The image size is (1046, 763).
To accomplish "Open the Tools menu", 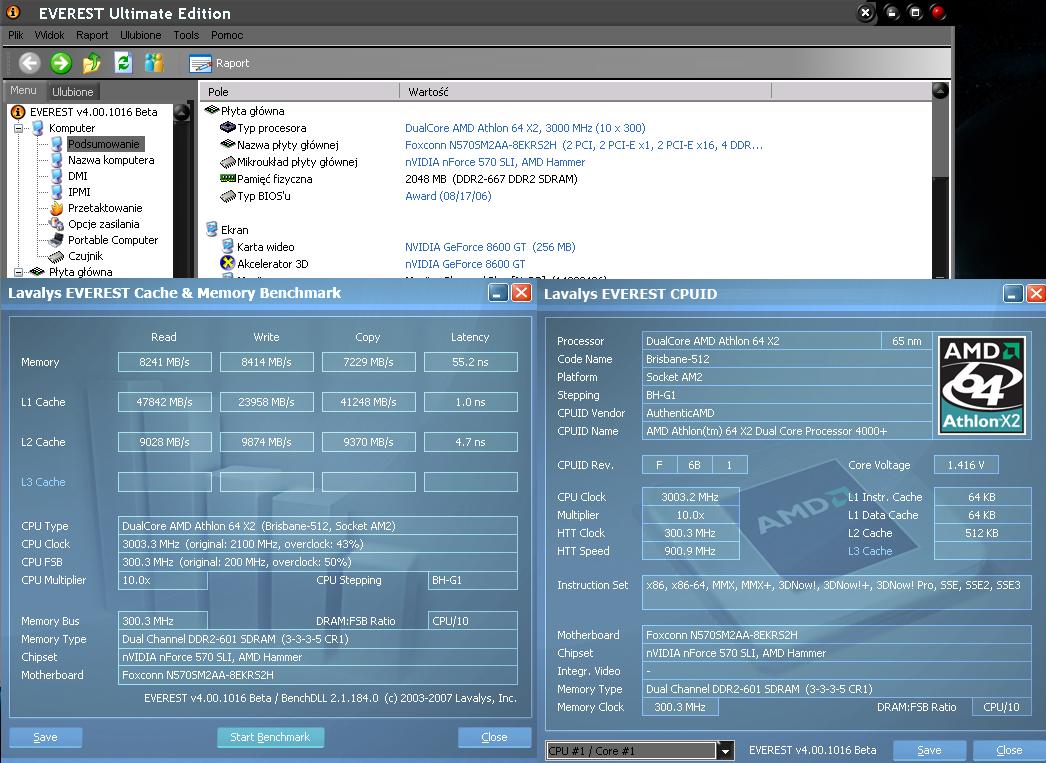I will tap(186, 35).
